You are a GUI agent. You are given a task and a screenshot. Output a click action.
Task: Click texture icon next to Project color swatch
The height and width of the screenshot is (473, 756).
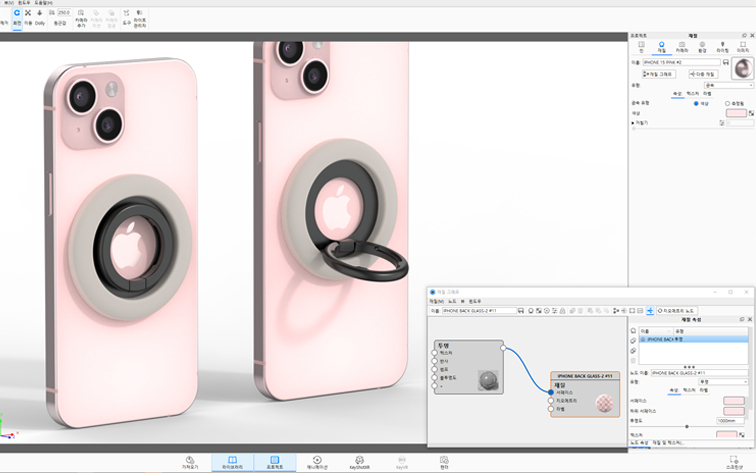coord(751,113)
